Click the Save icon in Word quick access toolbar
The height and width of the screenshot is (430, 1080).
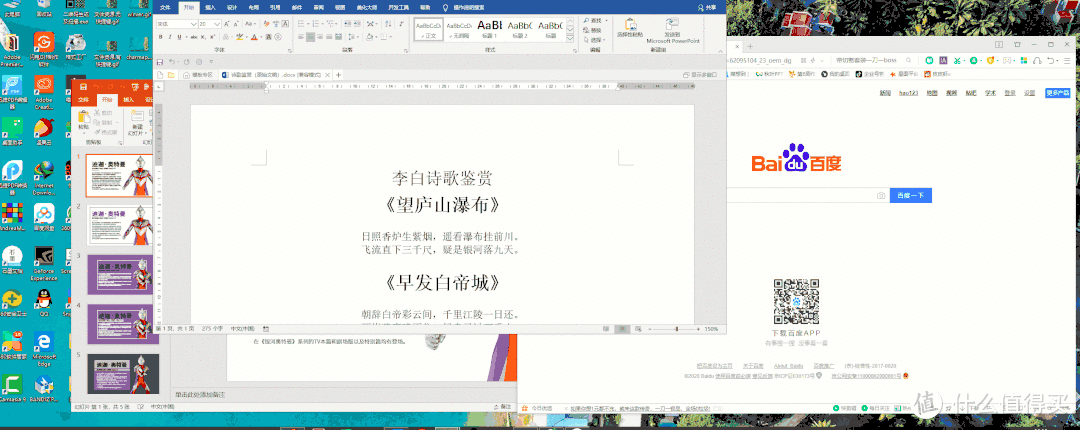[160, 62]
